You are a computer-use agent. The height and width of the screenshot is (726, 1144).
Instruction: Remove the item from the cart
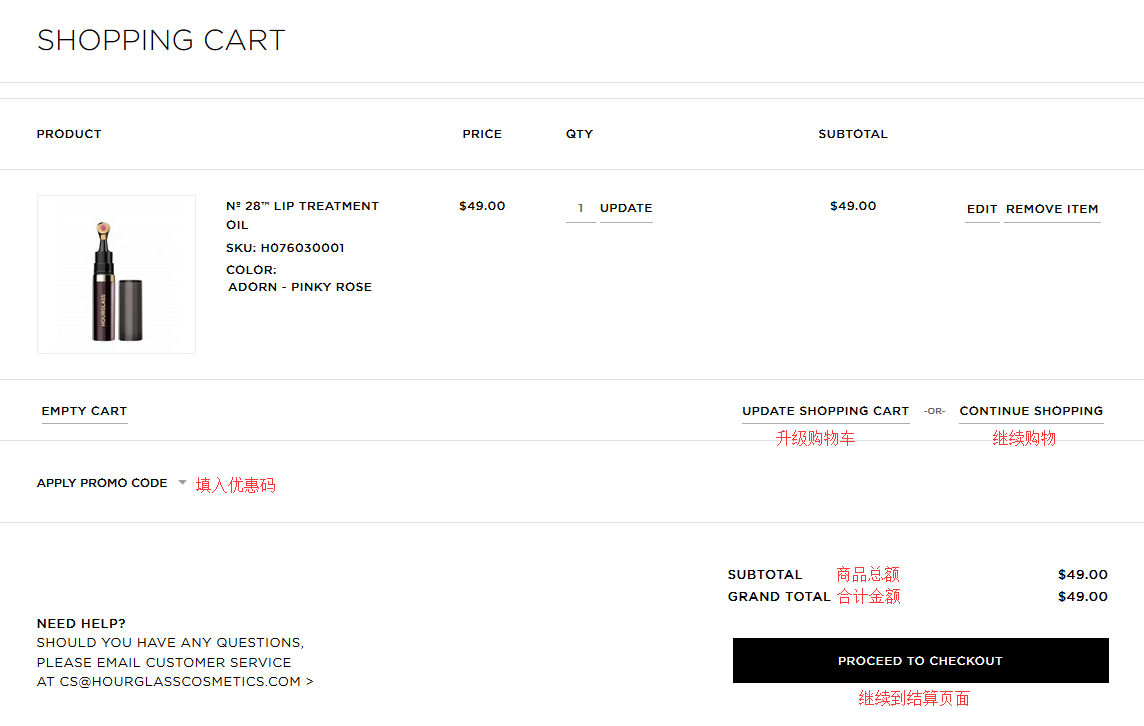click(x=1052, y=209)
